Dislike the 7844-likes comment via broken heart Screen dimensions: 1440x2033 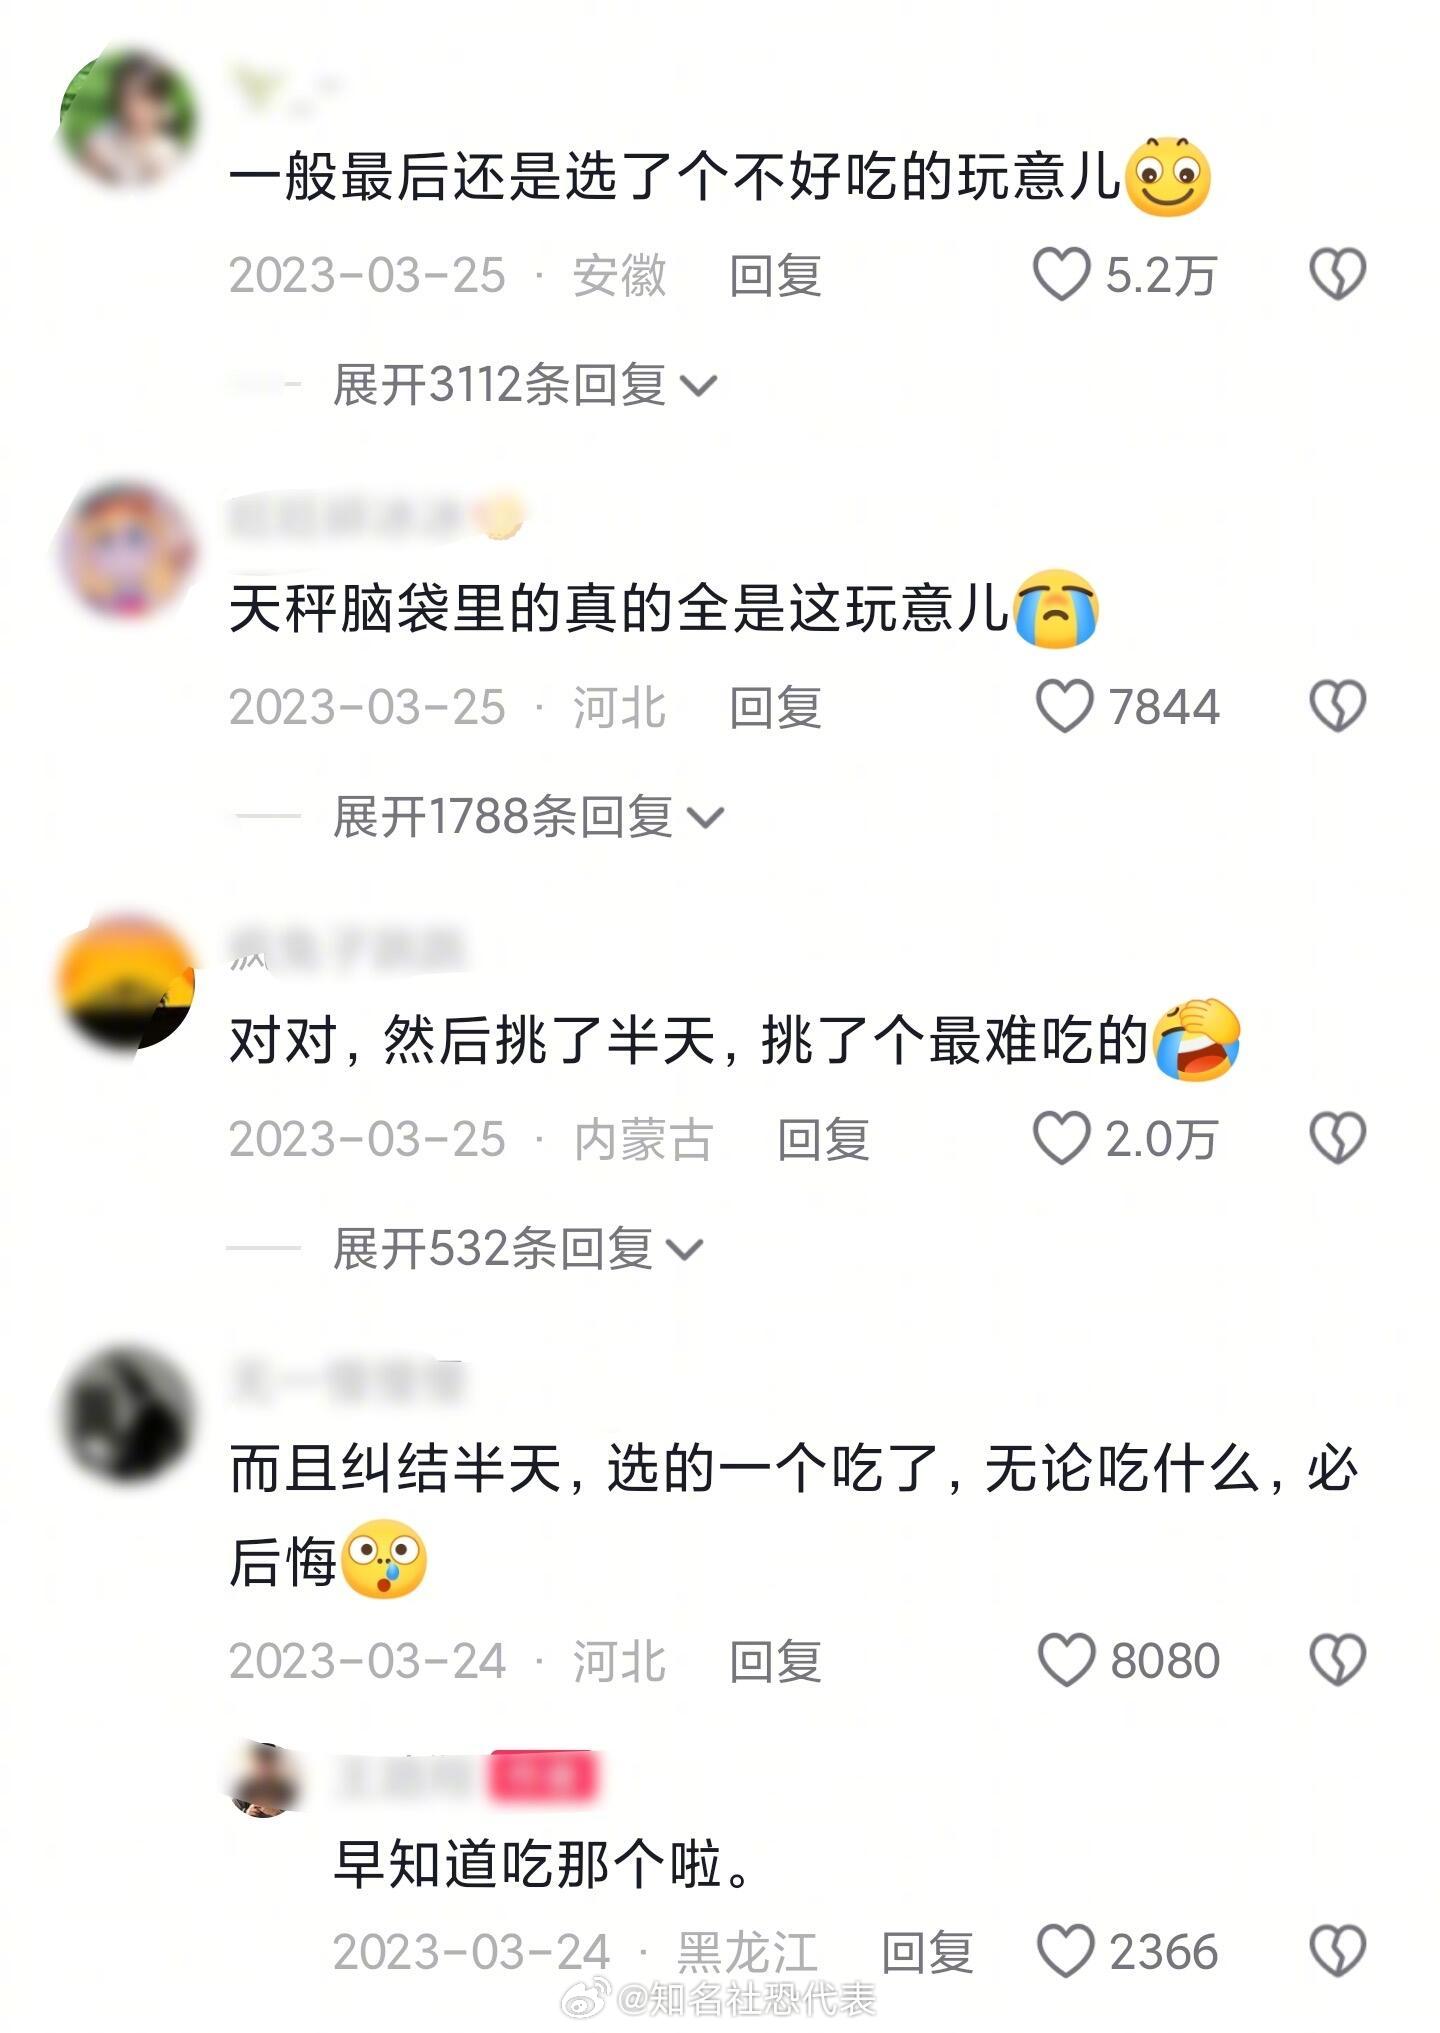point(1338,707)
